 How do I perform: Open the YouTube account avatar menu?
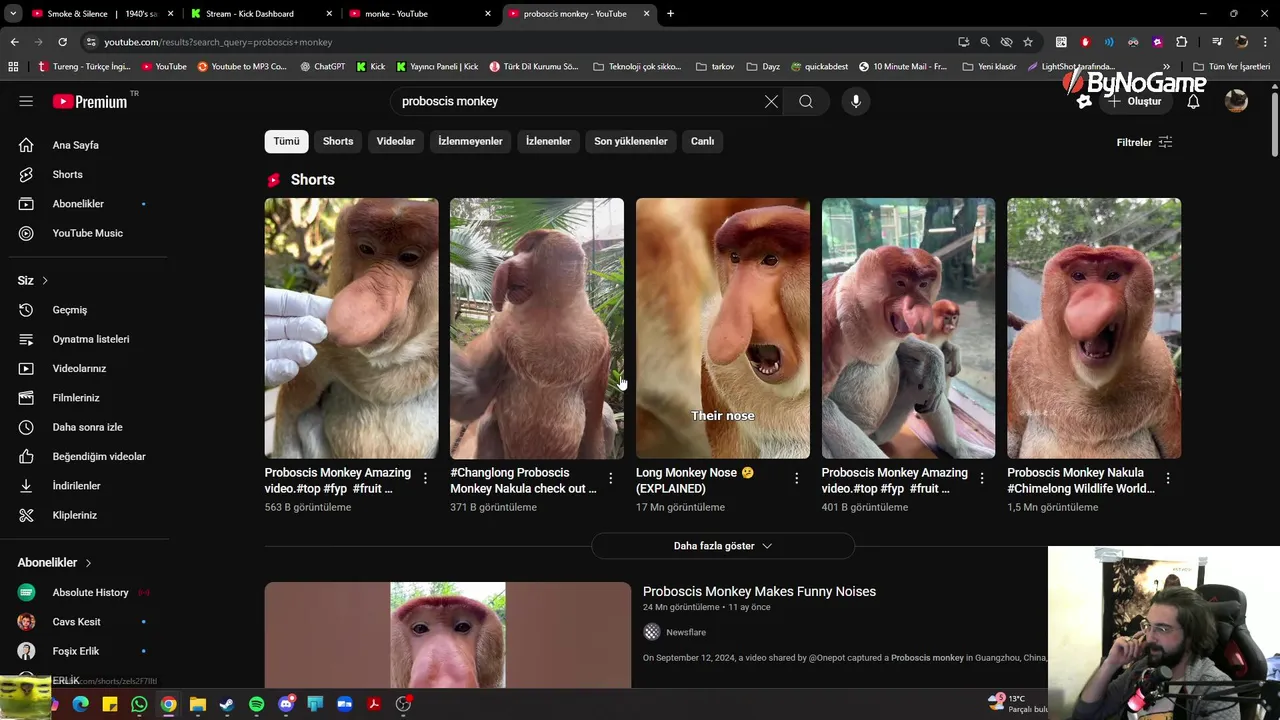(x=1237, y=101)
